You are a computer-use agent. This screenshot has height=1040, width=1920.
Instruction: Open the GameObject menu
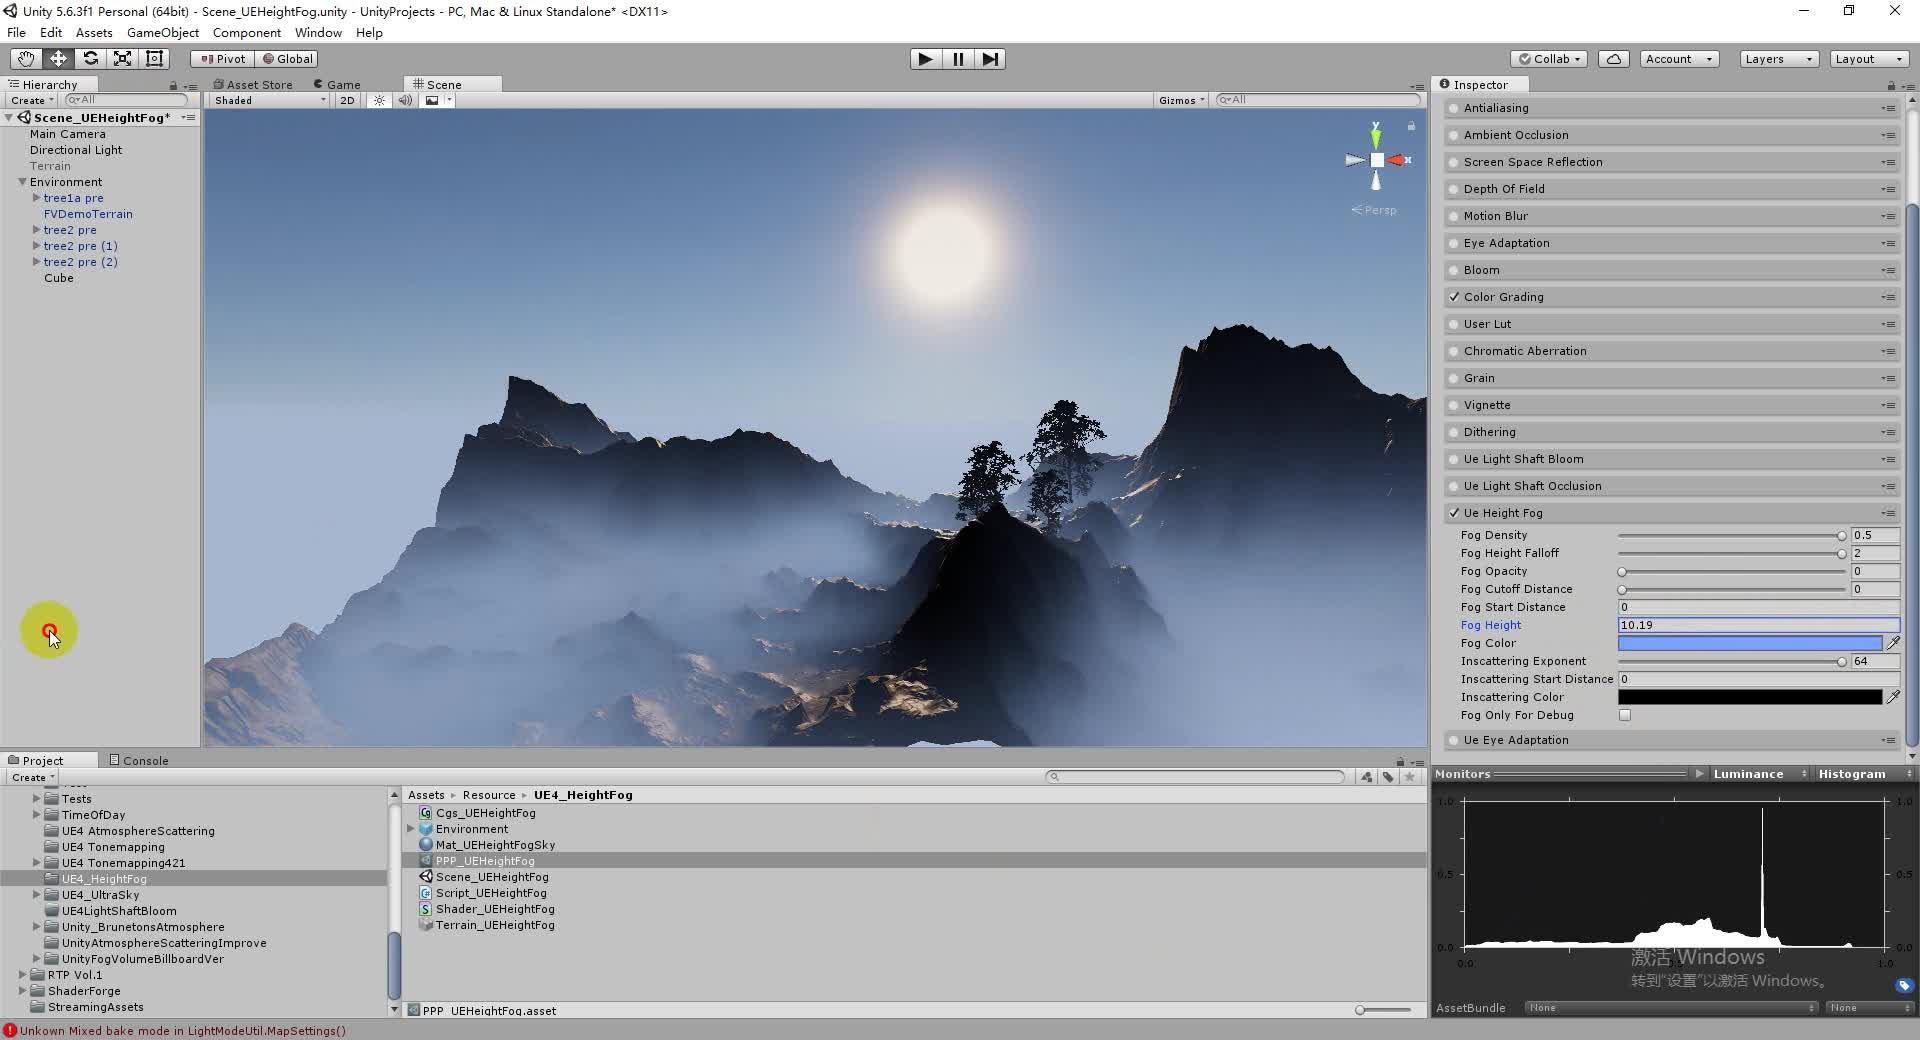pos(163,32)
